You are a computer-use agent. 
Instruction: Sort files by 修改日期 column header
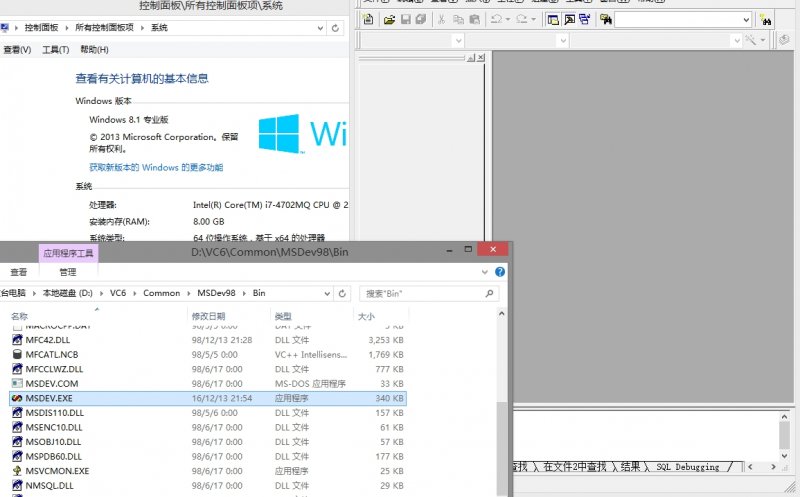pos(208,316)
